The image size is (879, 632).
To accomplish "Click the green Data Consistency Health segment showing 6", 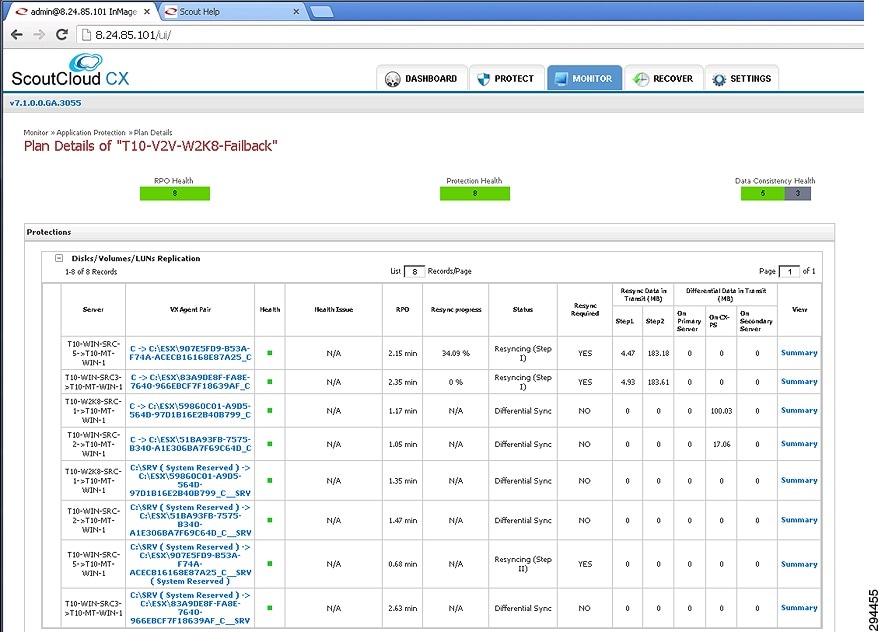I will point(762,193).
